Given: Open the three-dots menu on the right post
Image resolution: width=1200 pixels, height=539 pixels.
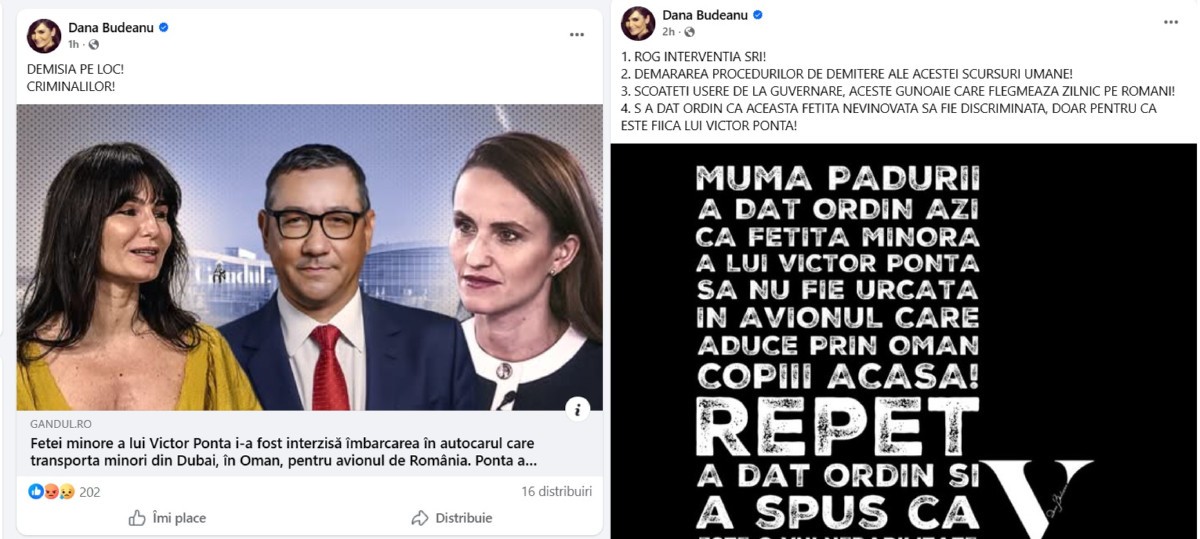Looking at the screenshot, I should click(x=1171, y=22).
